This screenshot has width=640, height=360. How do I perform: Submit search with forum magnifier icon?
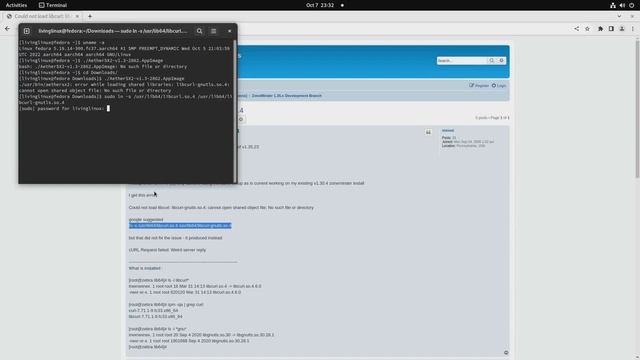pos(492,60)
